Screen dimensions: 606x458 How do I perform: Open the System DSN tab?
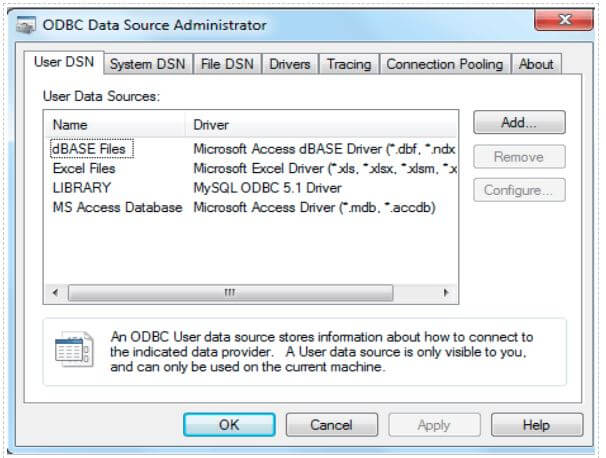click(148, 64)
